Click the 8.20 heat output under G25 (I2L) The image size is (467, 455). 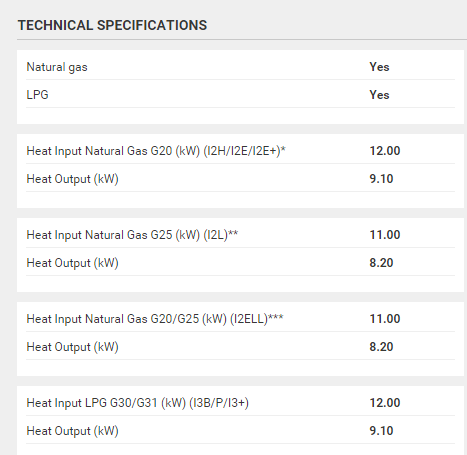click(381, 263)
